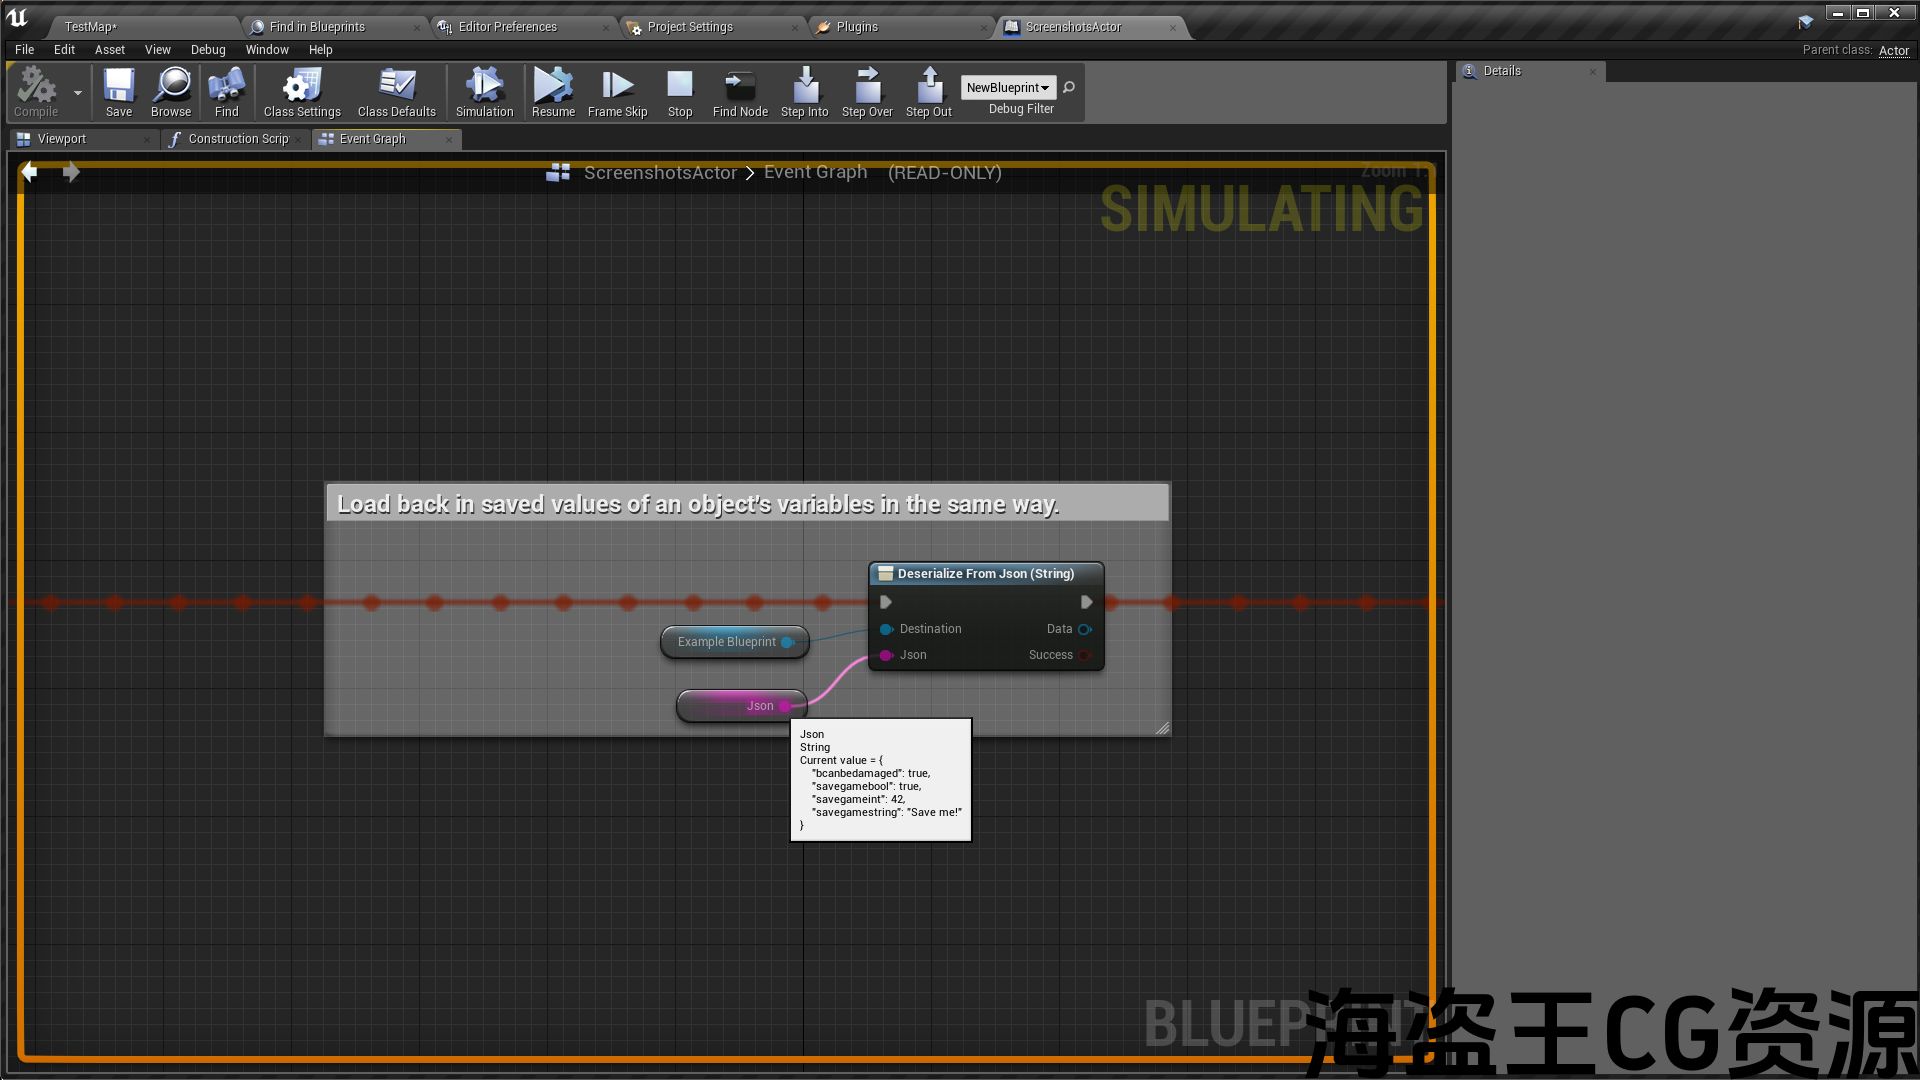Click the Step Into debug icon
The image size is (1920, 1080).
(x=804, y=92)
